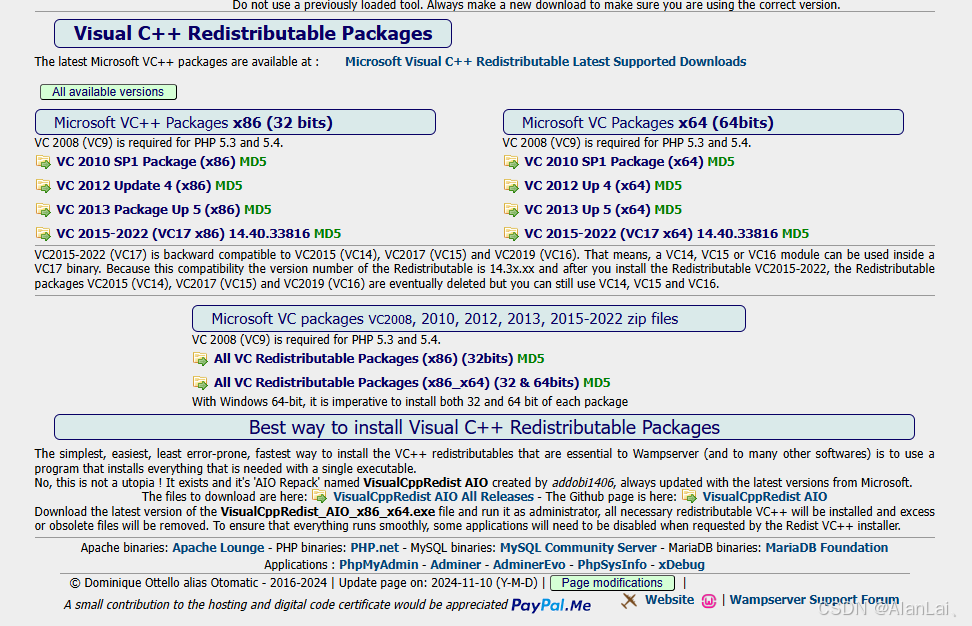Open MD5 link for VC 2013 Package Up 5 x86

click(258, 210)
